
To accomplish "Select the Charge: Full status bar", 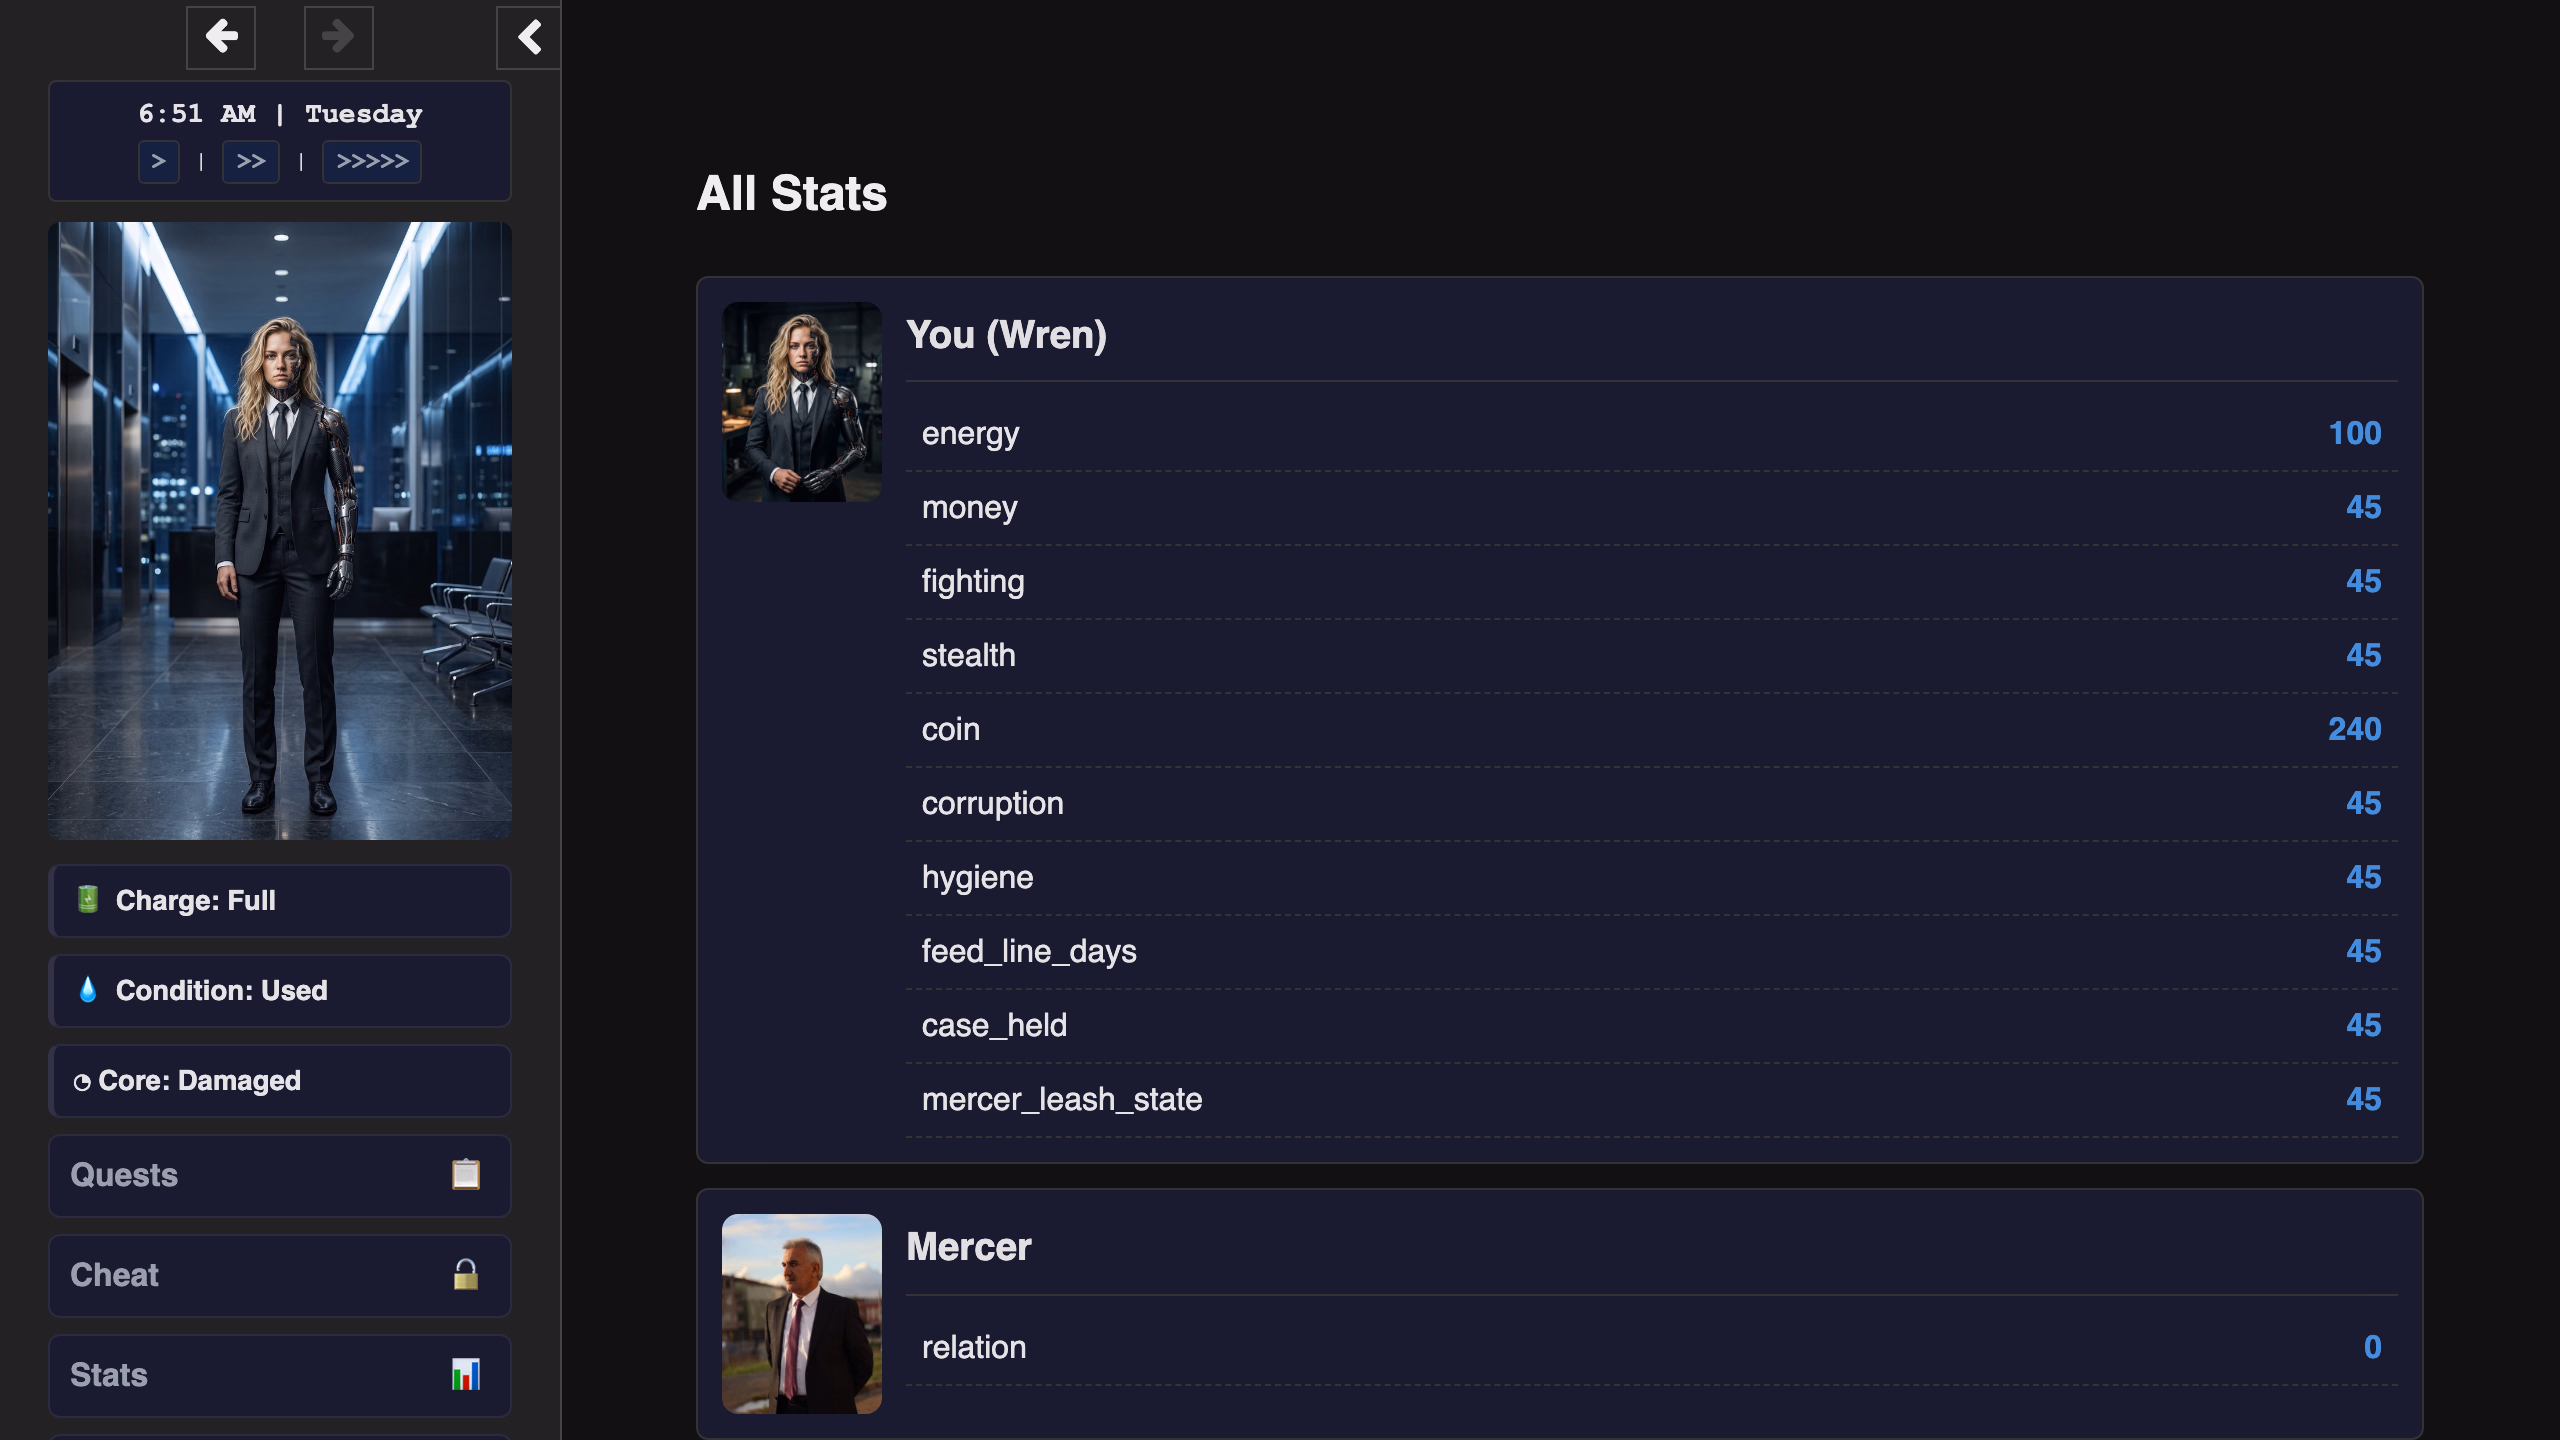I will tap(280, 900).
